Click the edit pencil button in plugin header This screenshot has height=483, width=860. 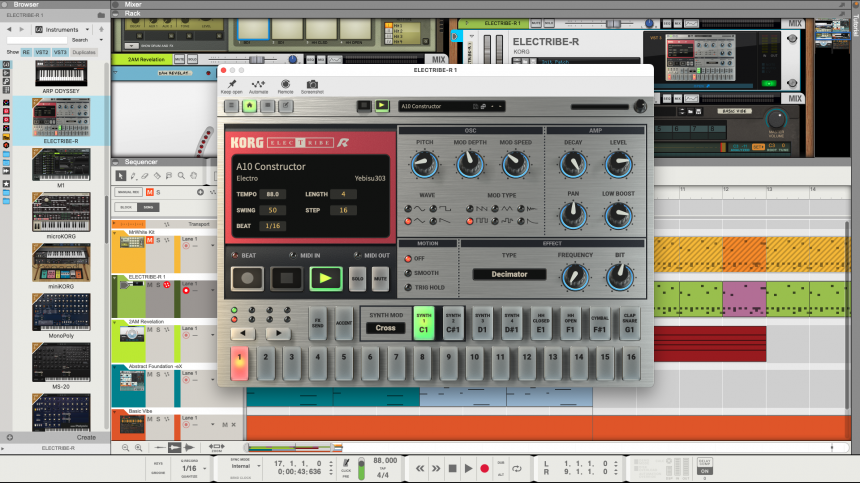[x=286, y=106]
